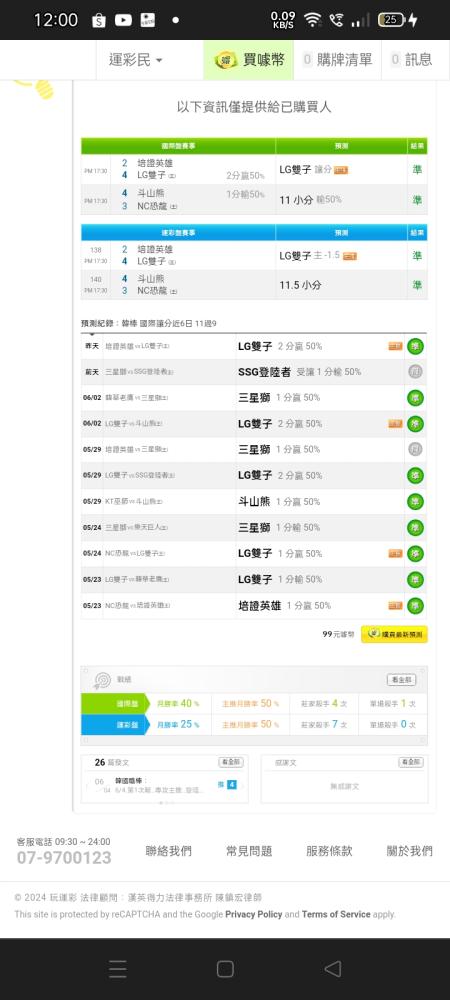The image size is (450, 1000).
Task: Tap the Android home square icon
Action: point(225,969)
